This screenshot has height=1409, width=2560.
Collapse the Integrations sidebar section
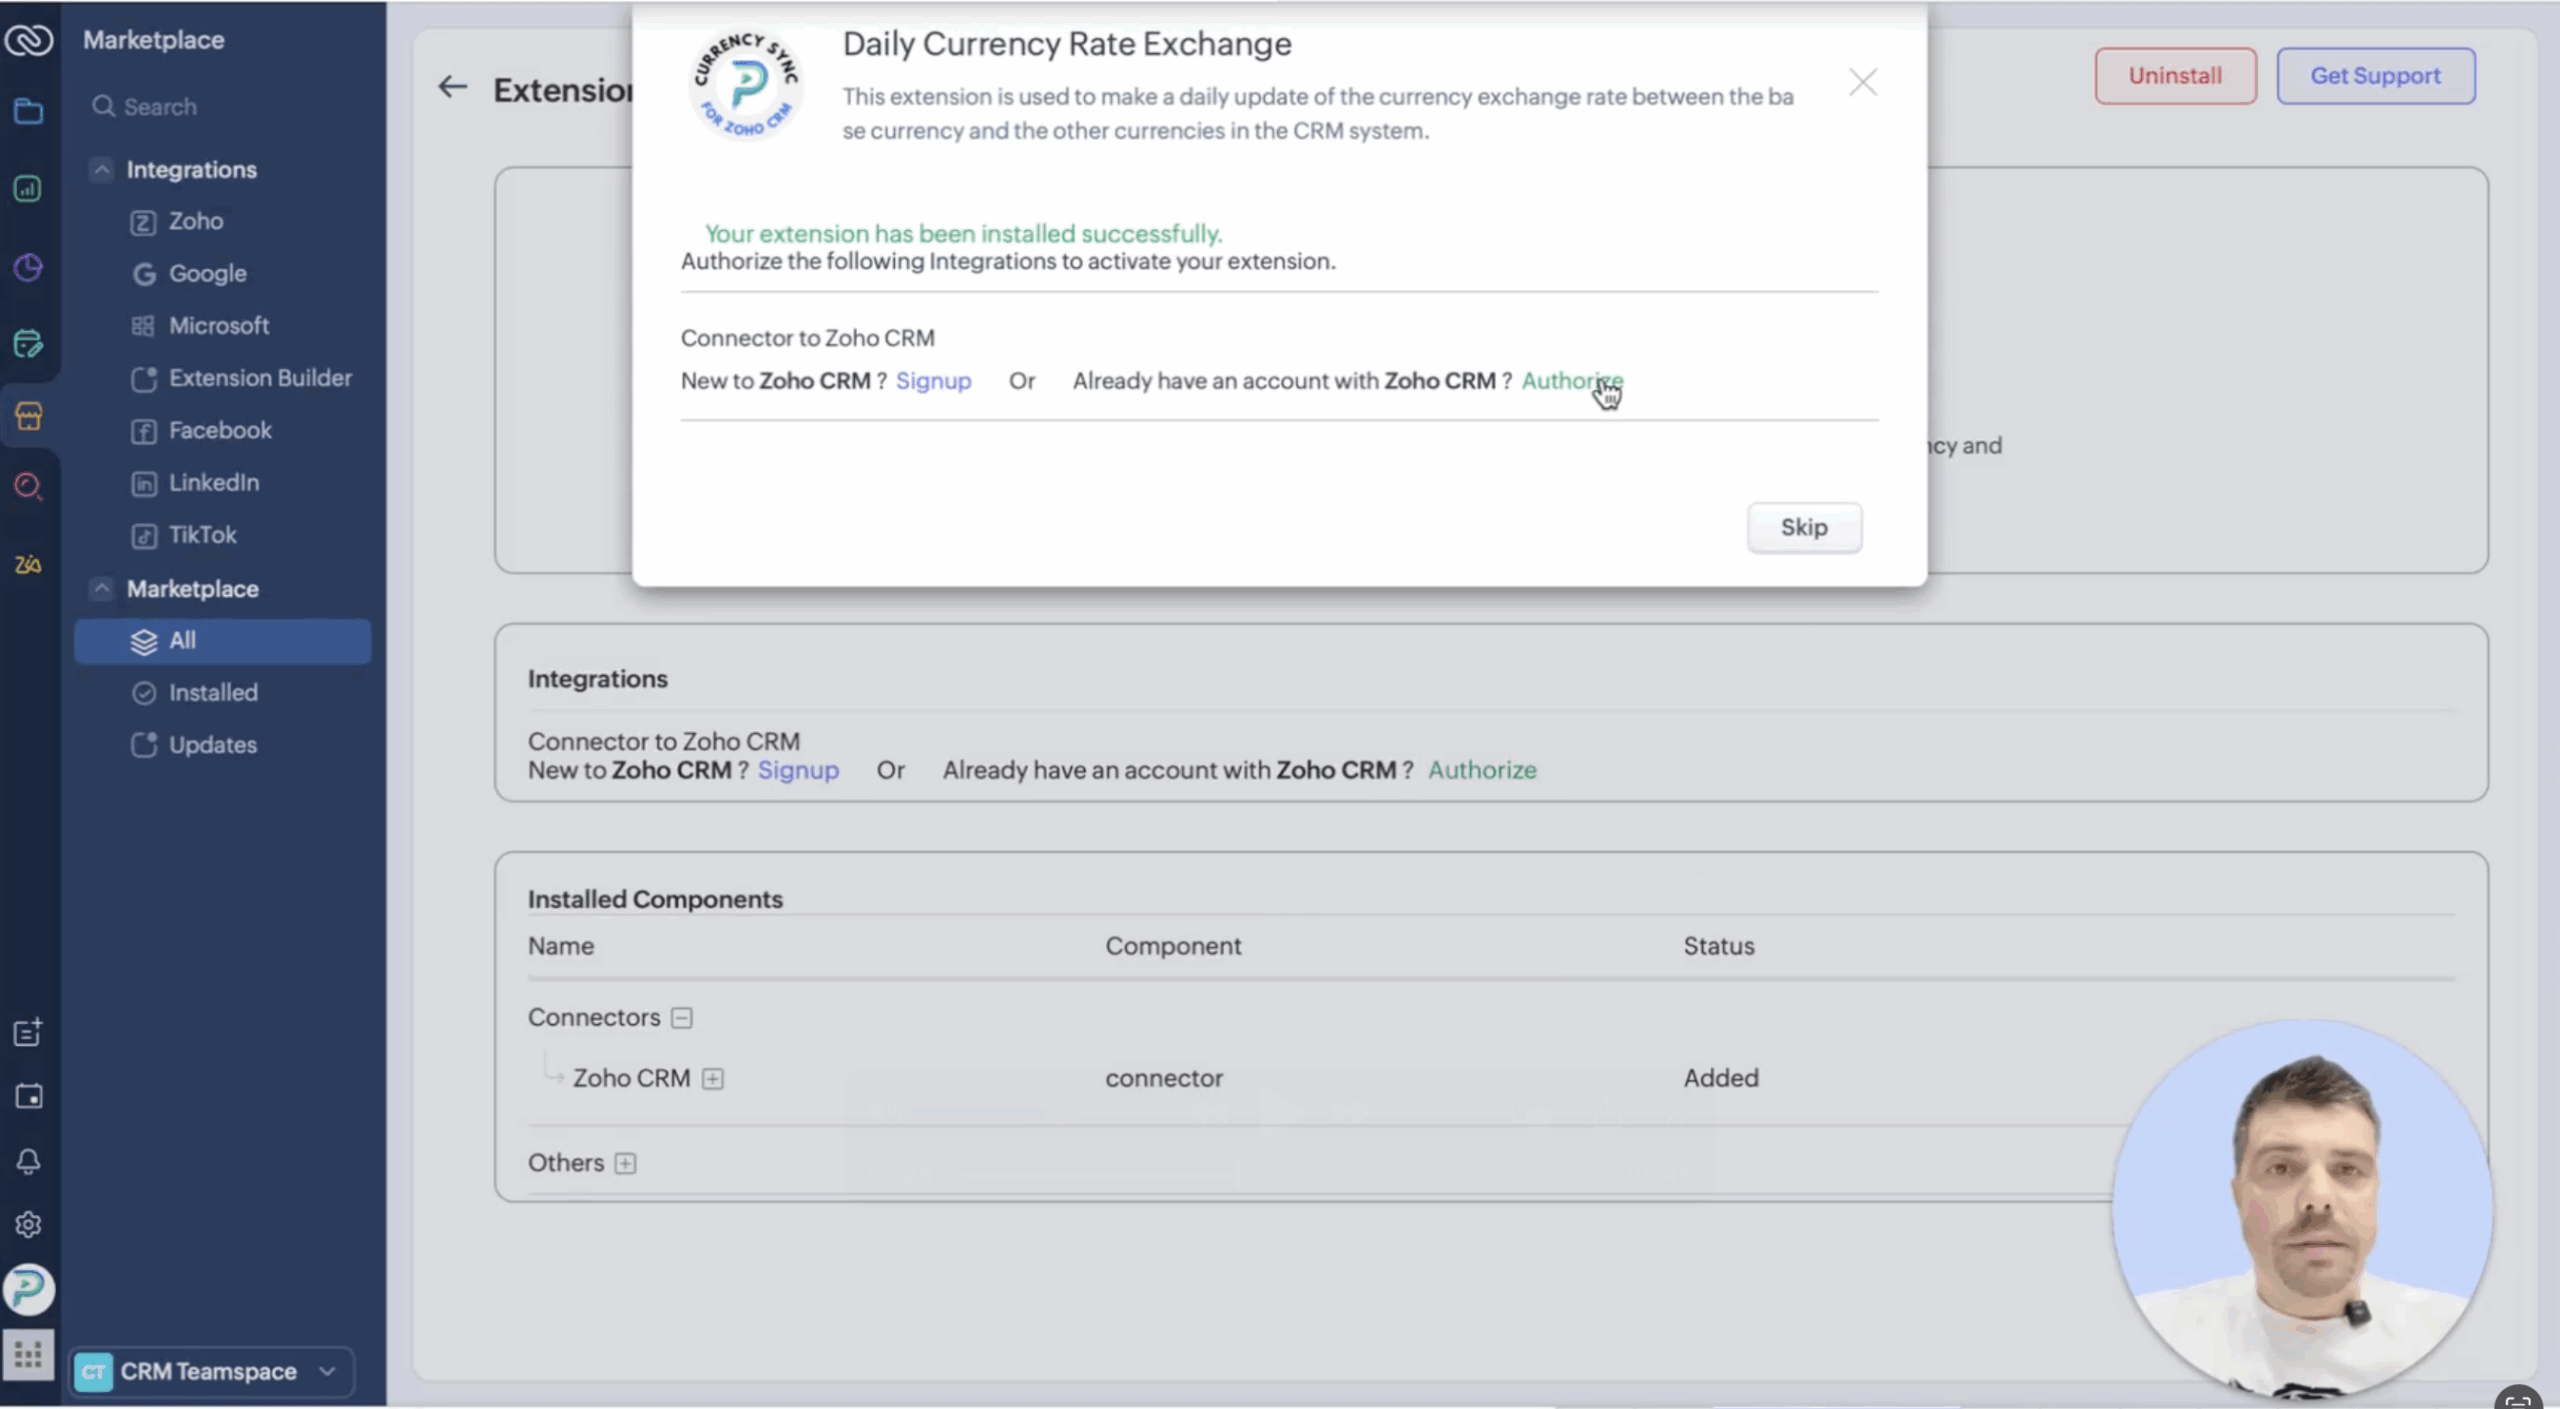click(102, 170)
